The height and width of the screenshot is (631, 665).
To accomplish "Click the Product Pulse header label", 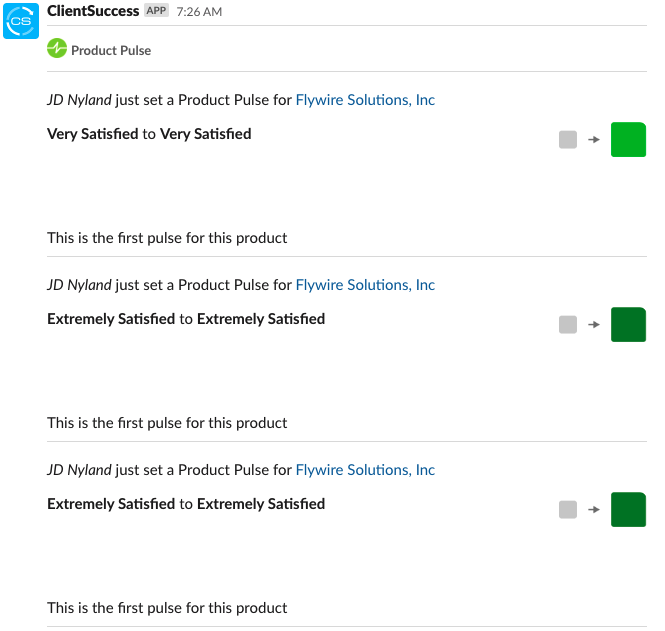I will pos(111,50).
